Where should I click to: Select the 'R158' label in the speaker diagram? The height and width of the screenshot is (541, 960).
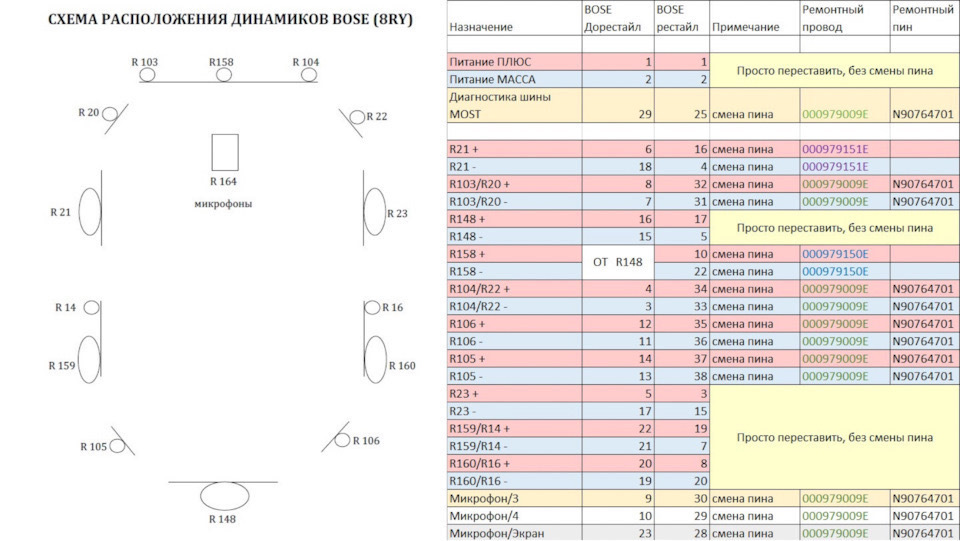click(221, 62)
